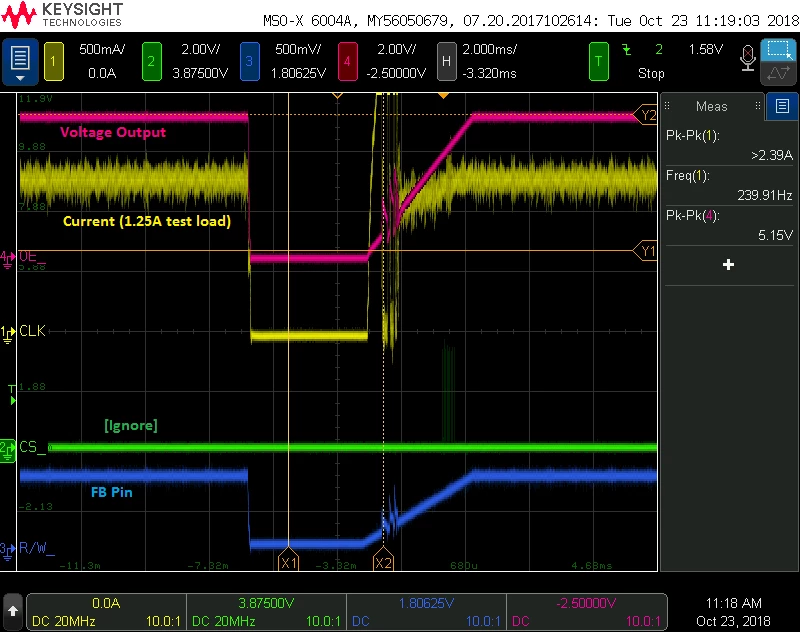The image size is (800, 632).
Task: Click the -3.320ms delay value
Action: [489, 73]
